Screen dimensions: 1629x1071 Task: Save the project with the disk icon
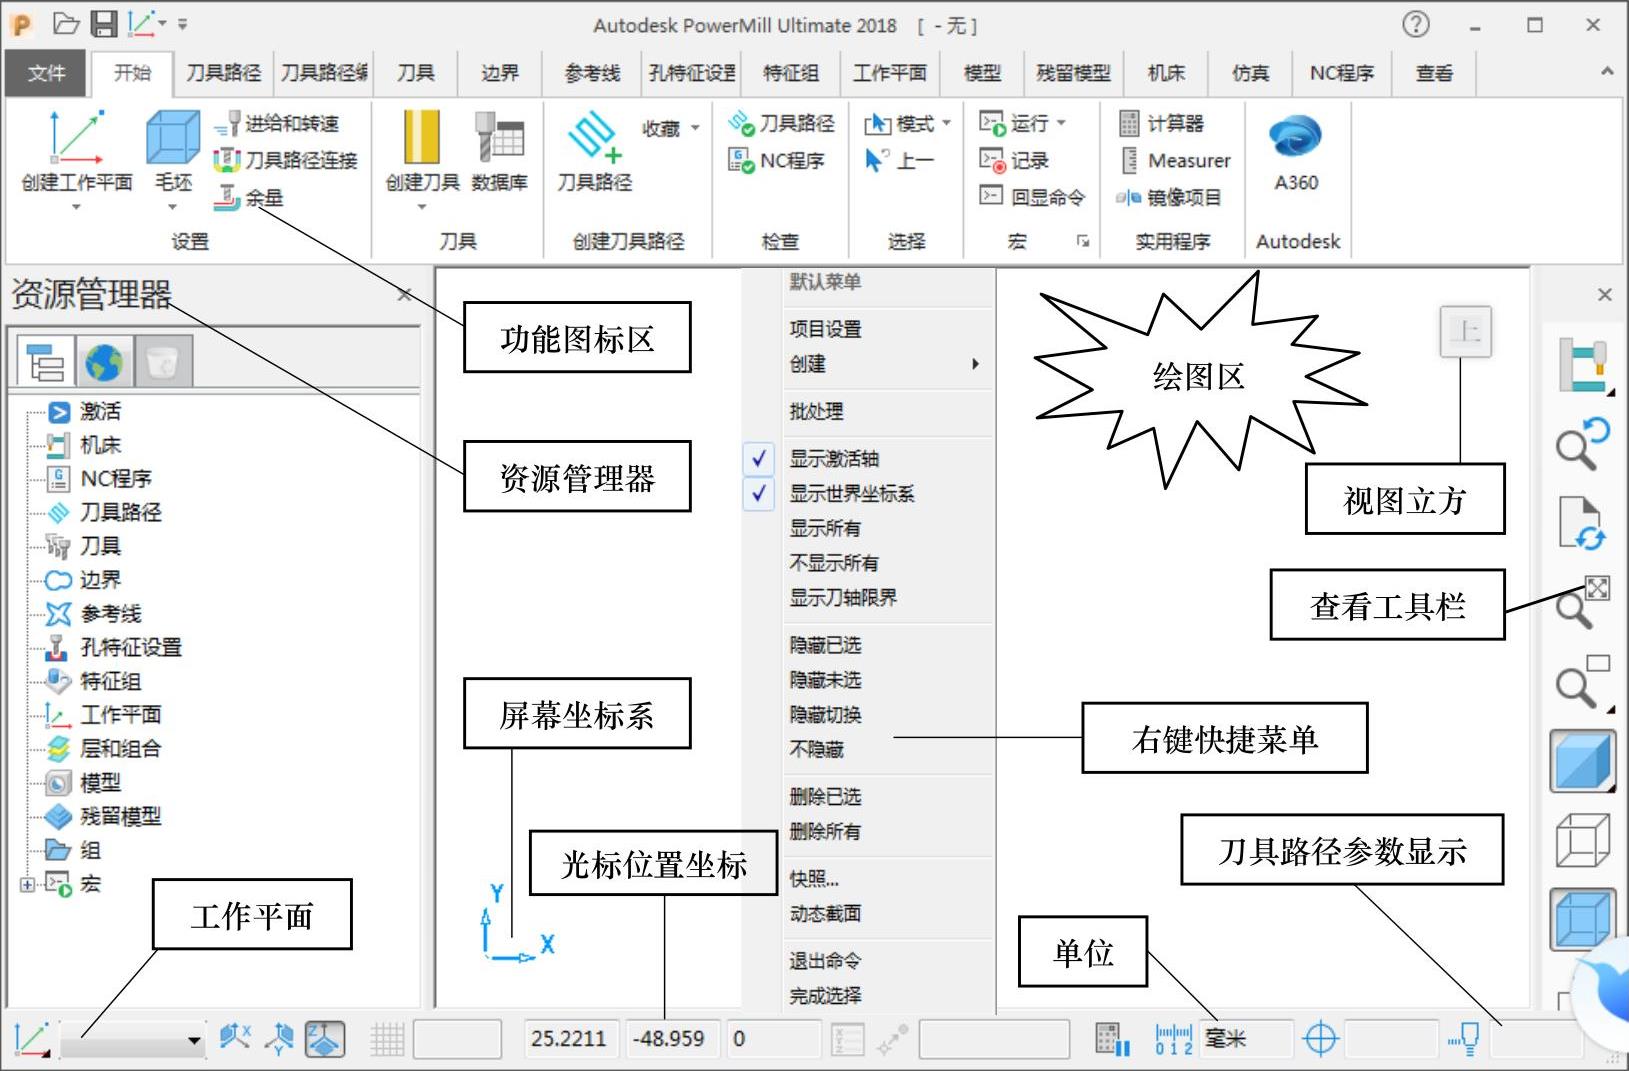(x=104, y=23)
